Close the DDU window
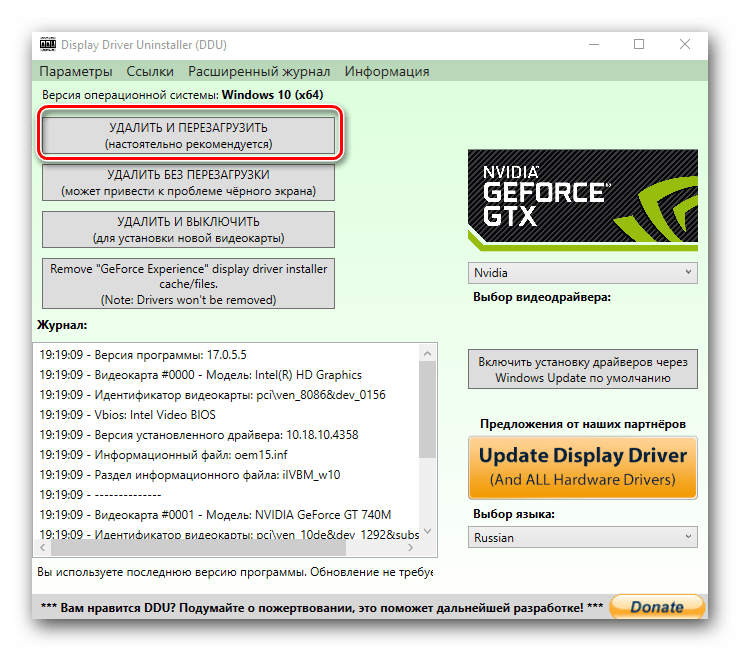 click(685, 44)
